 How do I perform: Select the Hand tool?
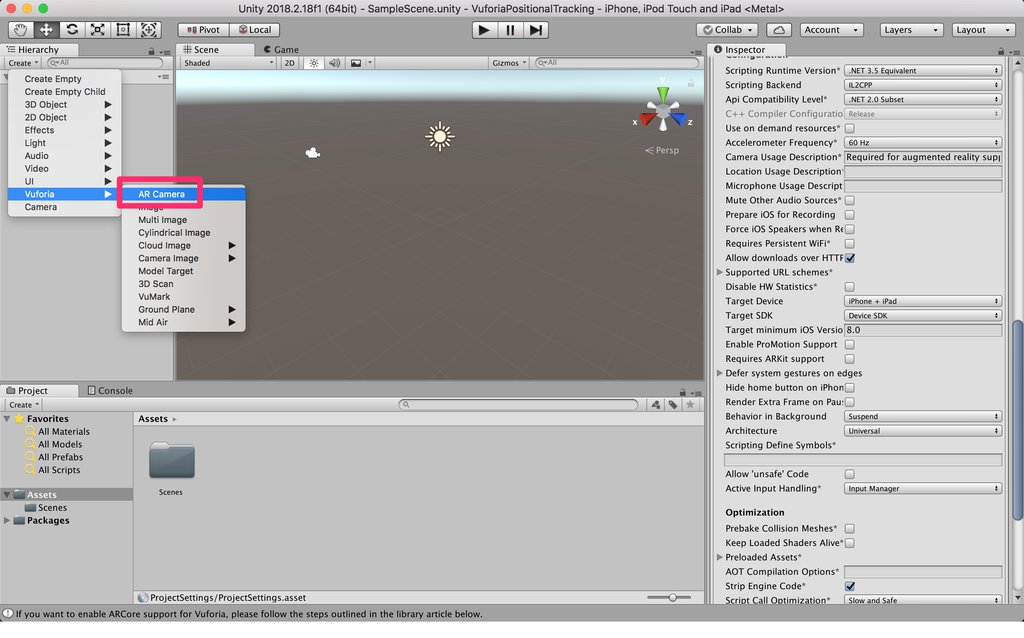(x=21, y=30)
